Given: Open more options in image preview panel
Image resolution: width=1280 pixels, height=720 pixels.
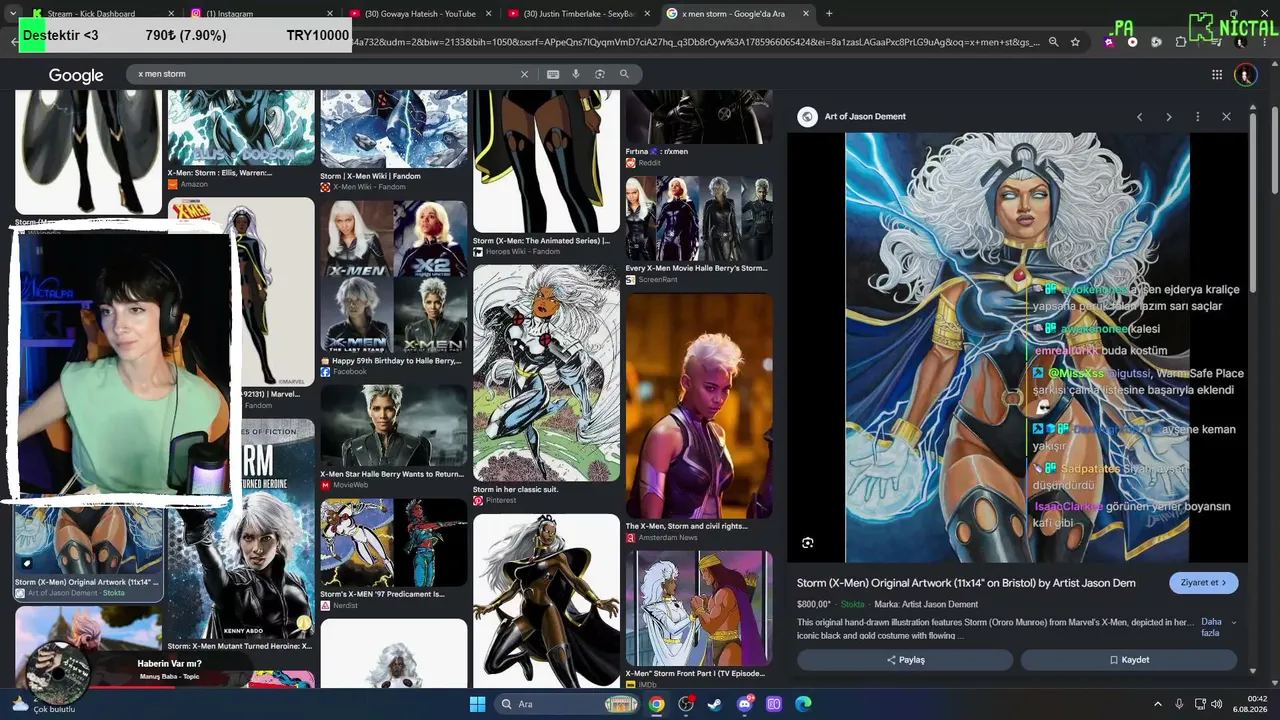Looking at the screenshot, I should point(1197,117).
